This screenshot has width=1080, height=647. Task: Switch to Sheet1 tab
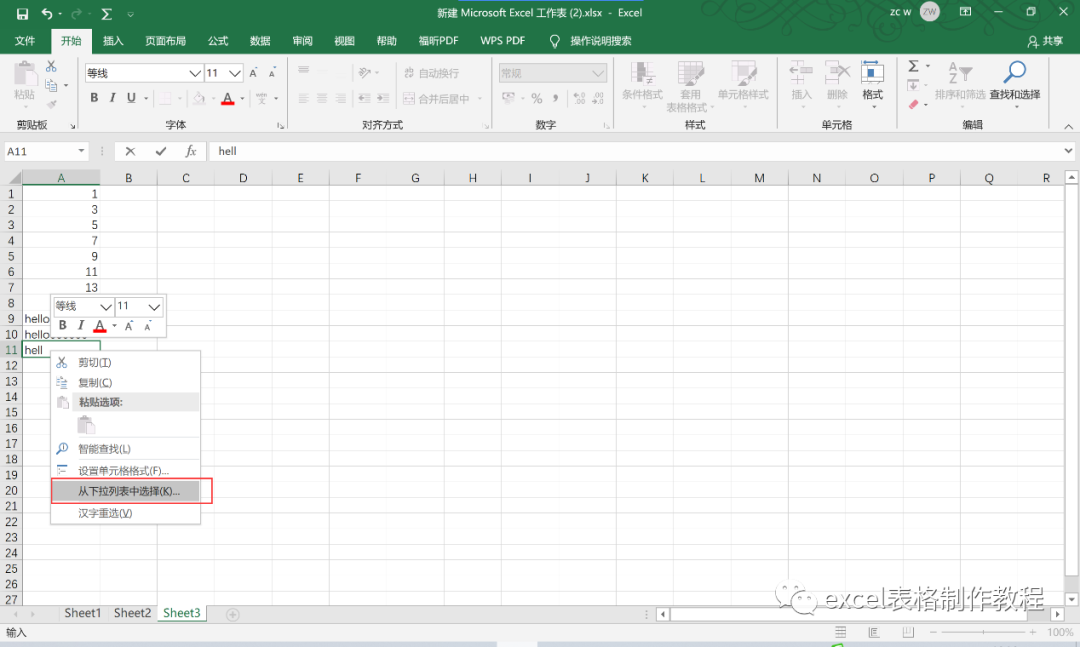(x=83, y=613)
